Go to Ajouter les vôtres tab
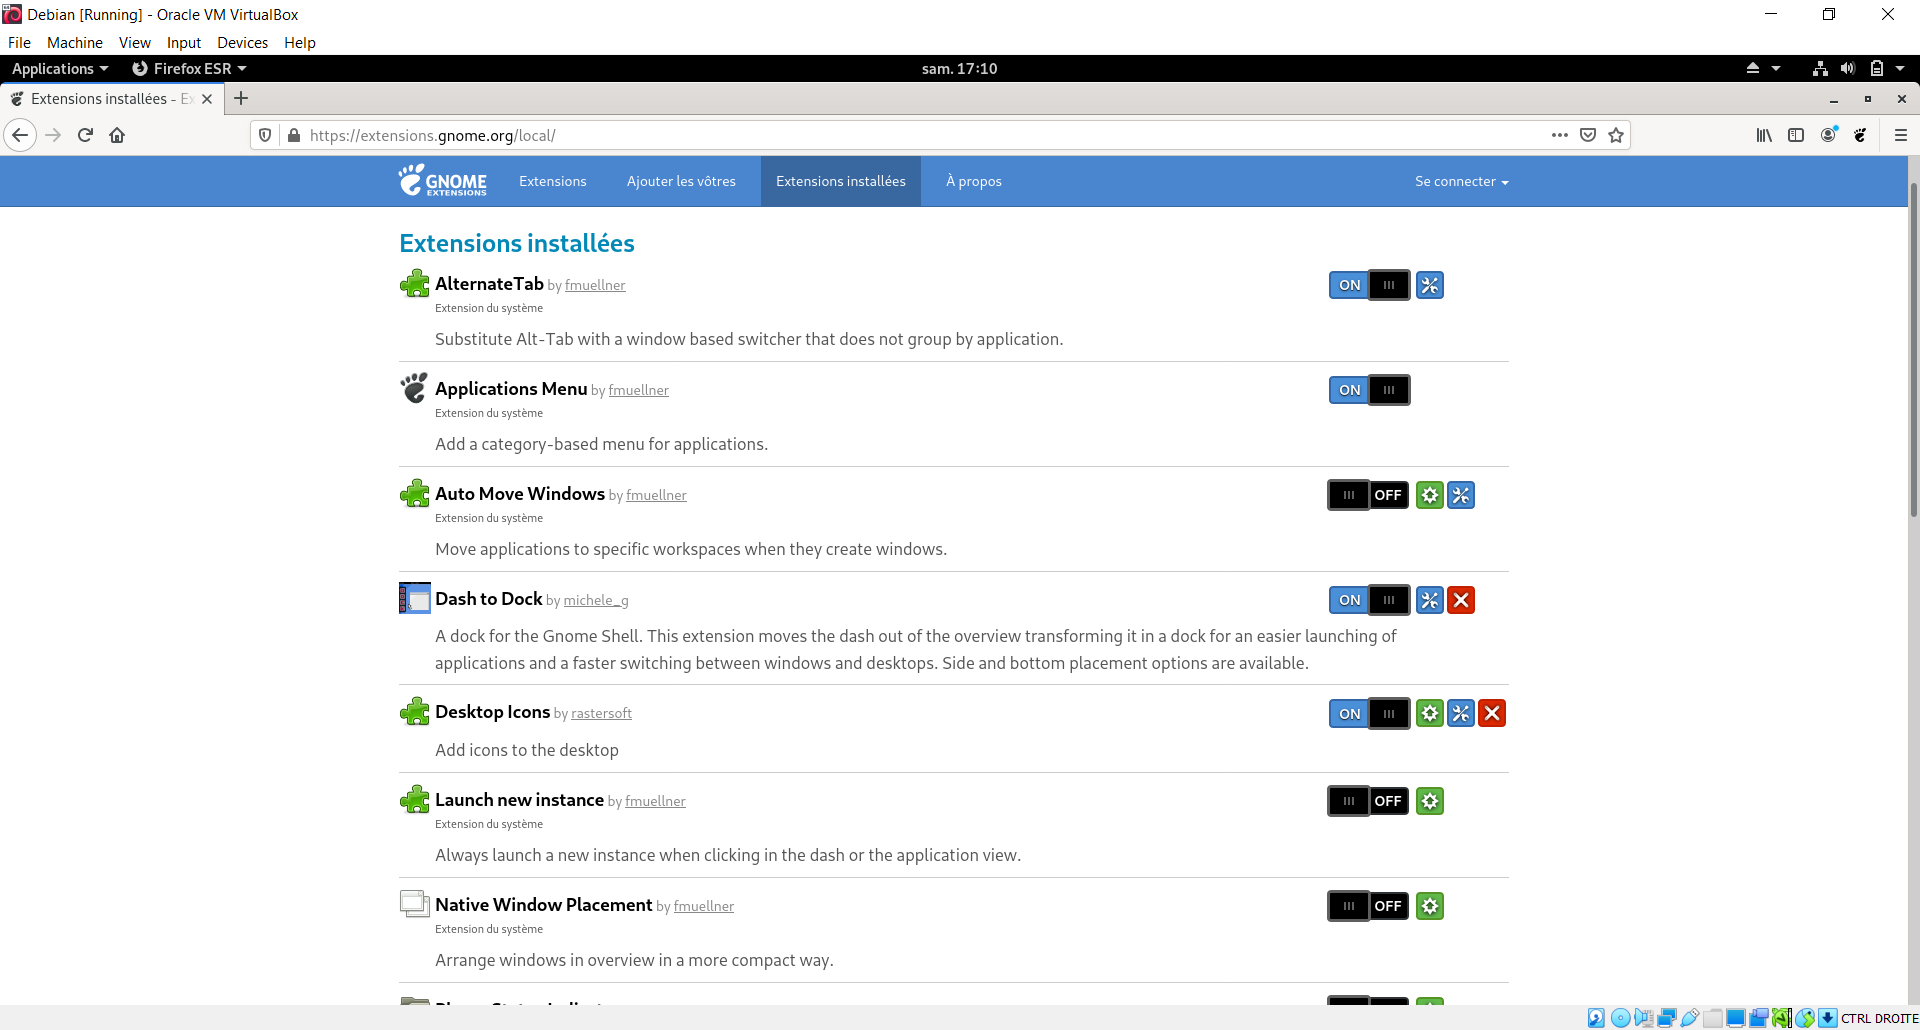The width and height of the screenshot is (1920, 1030). click(681, 181)
